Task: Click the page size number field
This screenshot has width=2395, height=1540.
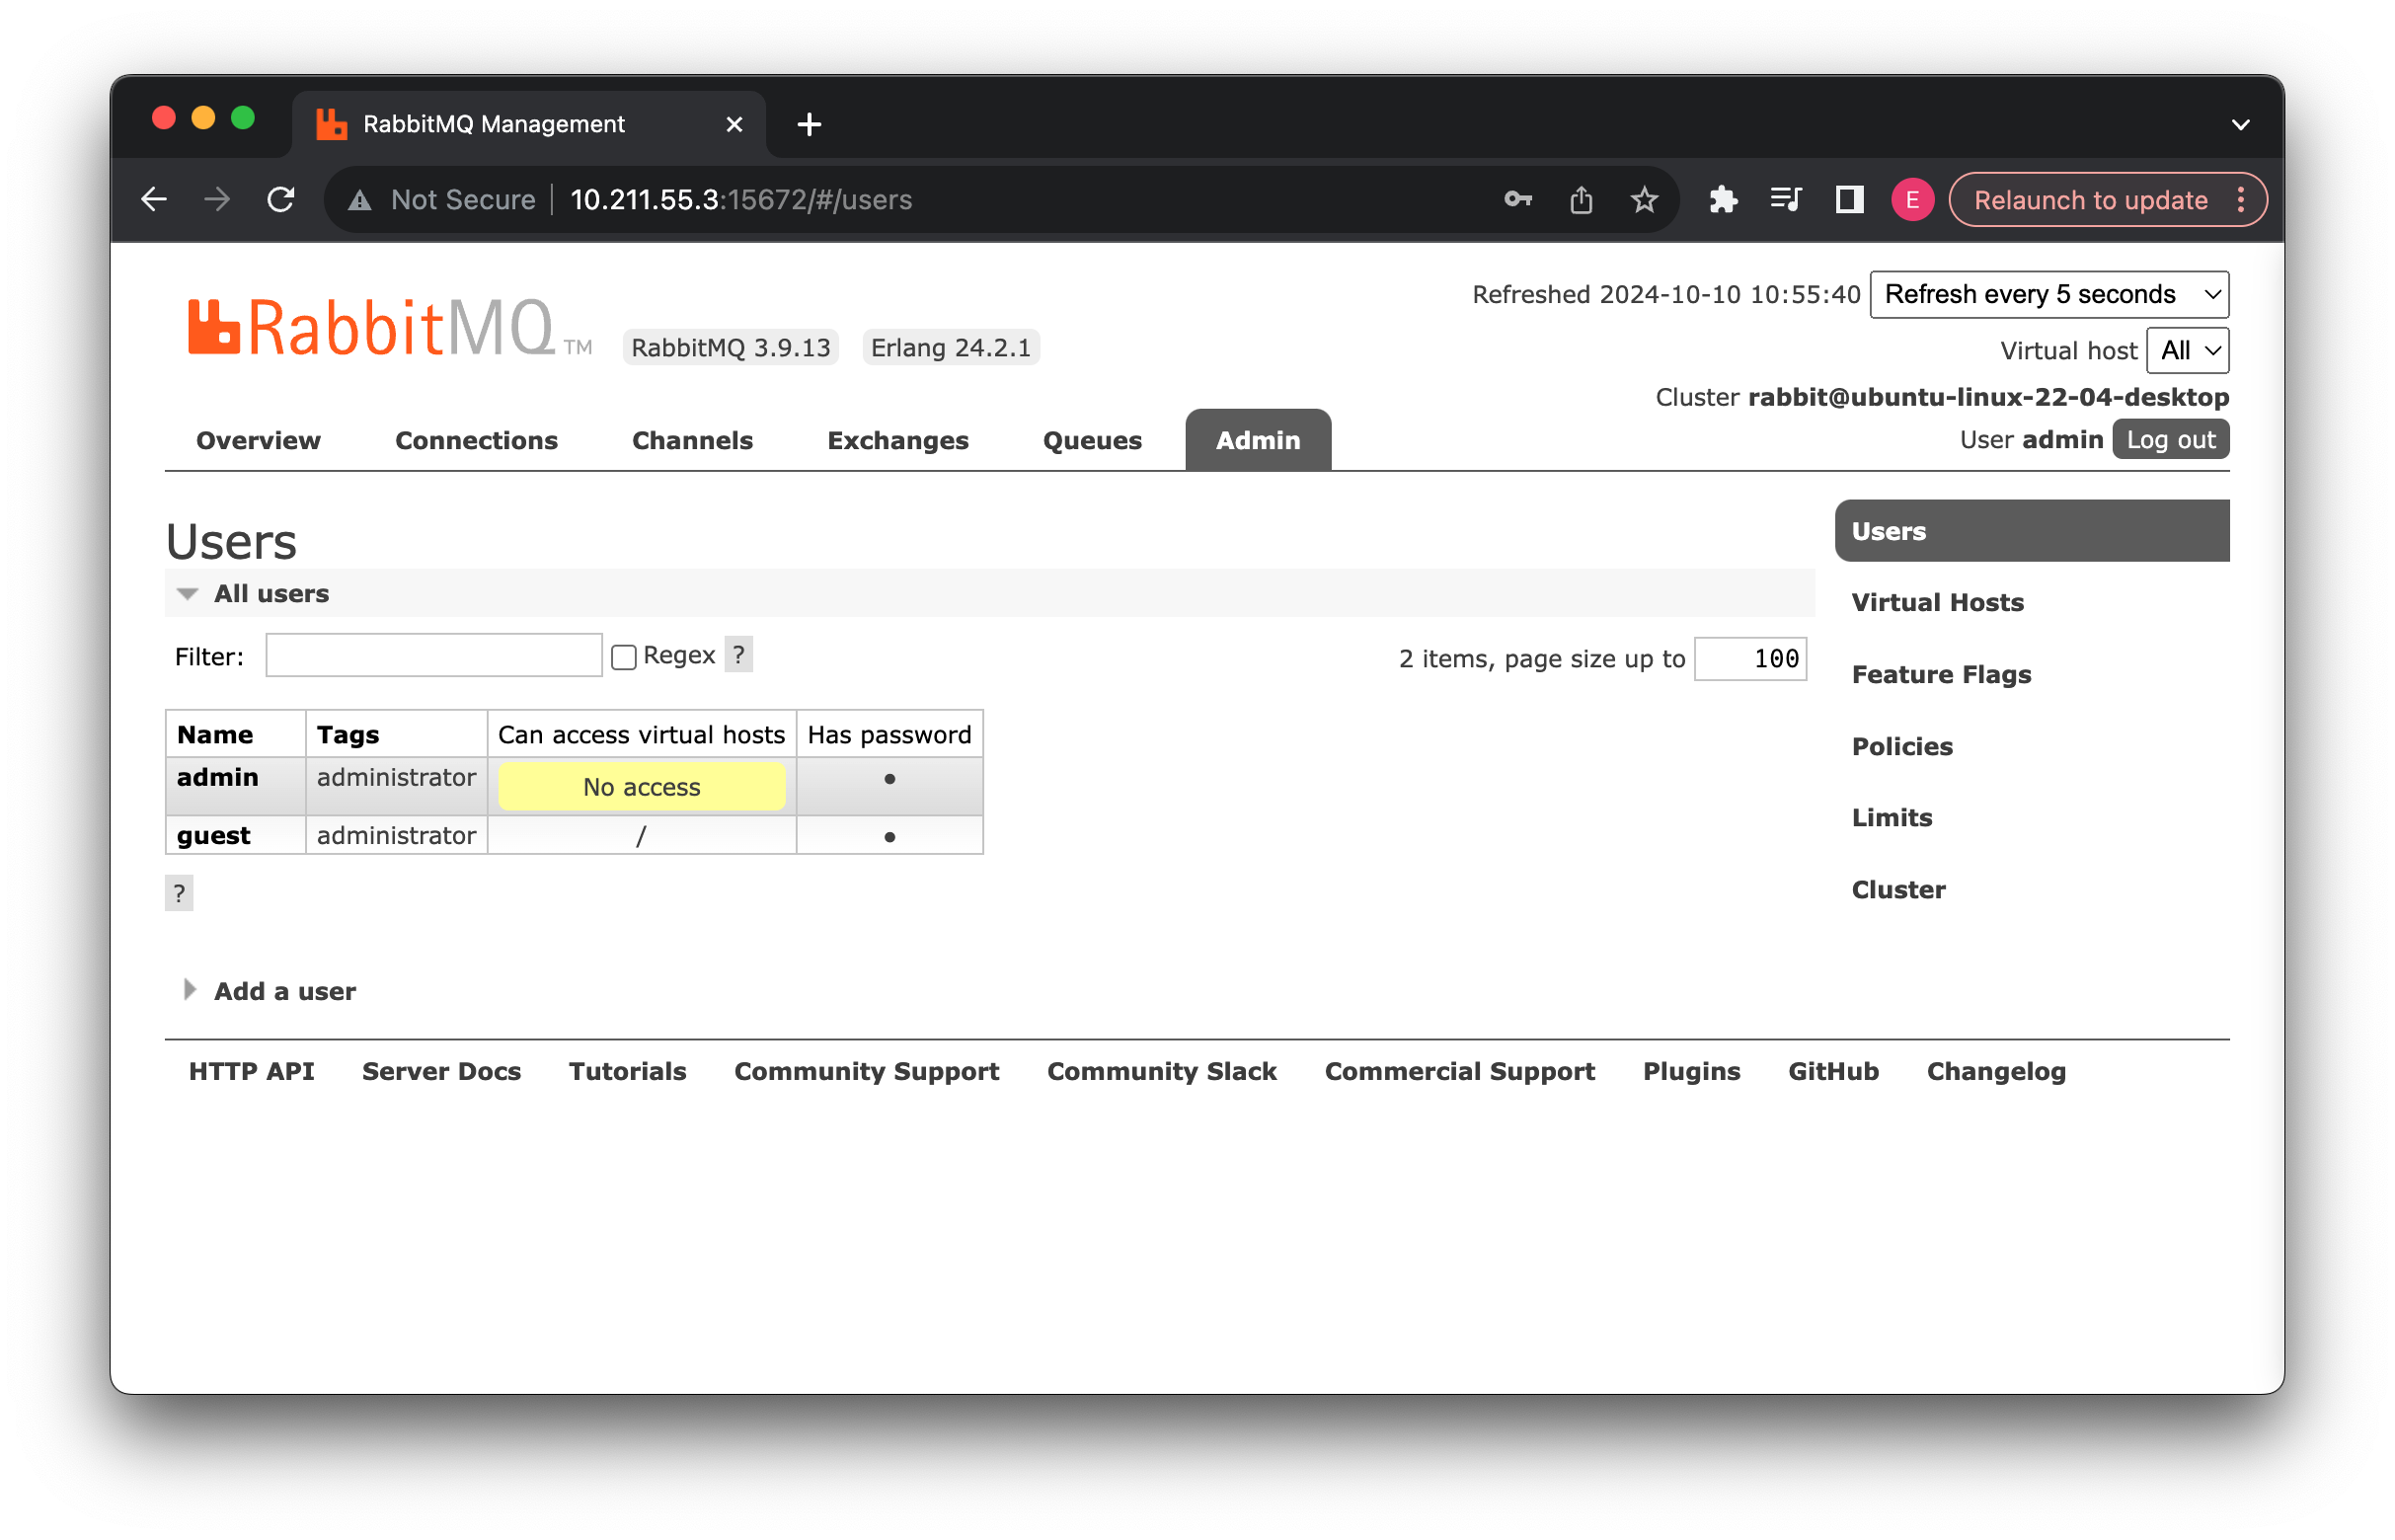Action: tap(1750, 658)
